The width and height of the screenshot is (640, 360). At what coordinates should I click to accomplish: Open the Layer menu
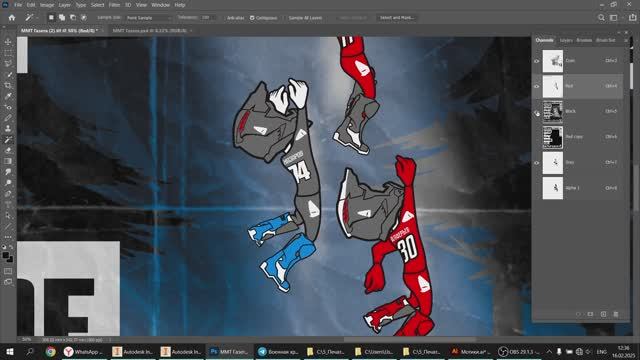pos(64,5)
